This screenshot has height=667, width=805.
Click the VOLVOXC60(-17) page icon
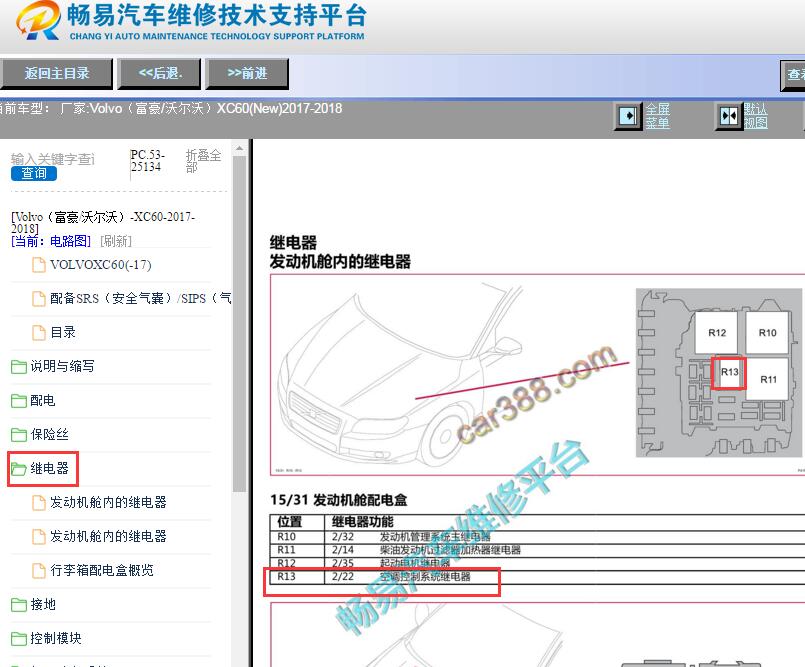[39, 265]
